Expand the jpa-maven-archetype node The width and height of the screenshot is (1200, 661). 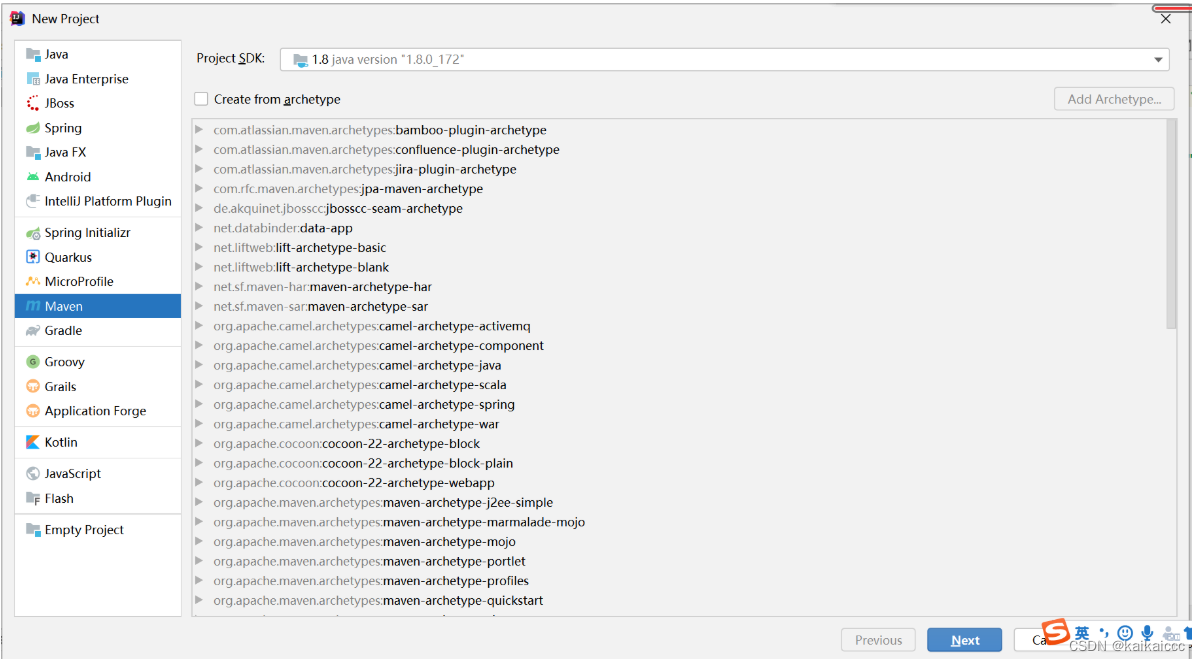[x=200, y=189]
